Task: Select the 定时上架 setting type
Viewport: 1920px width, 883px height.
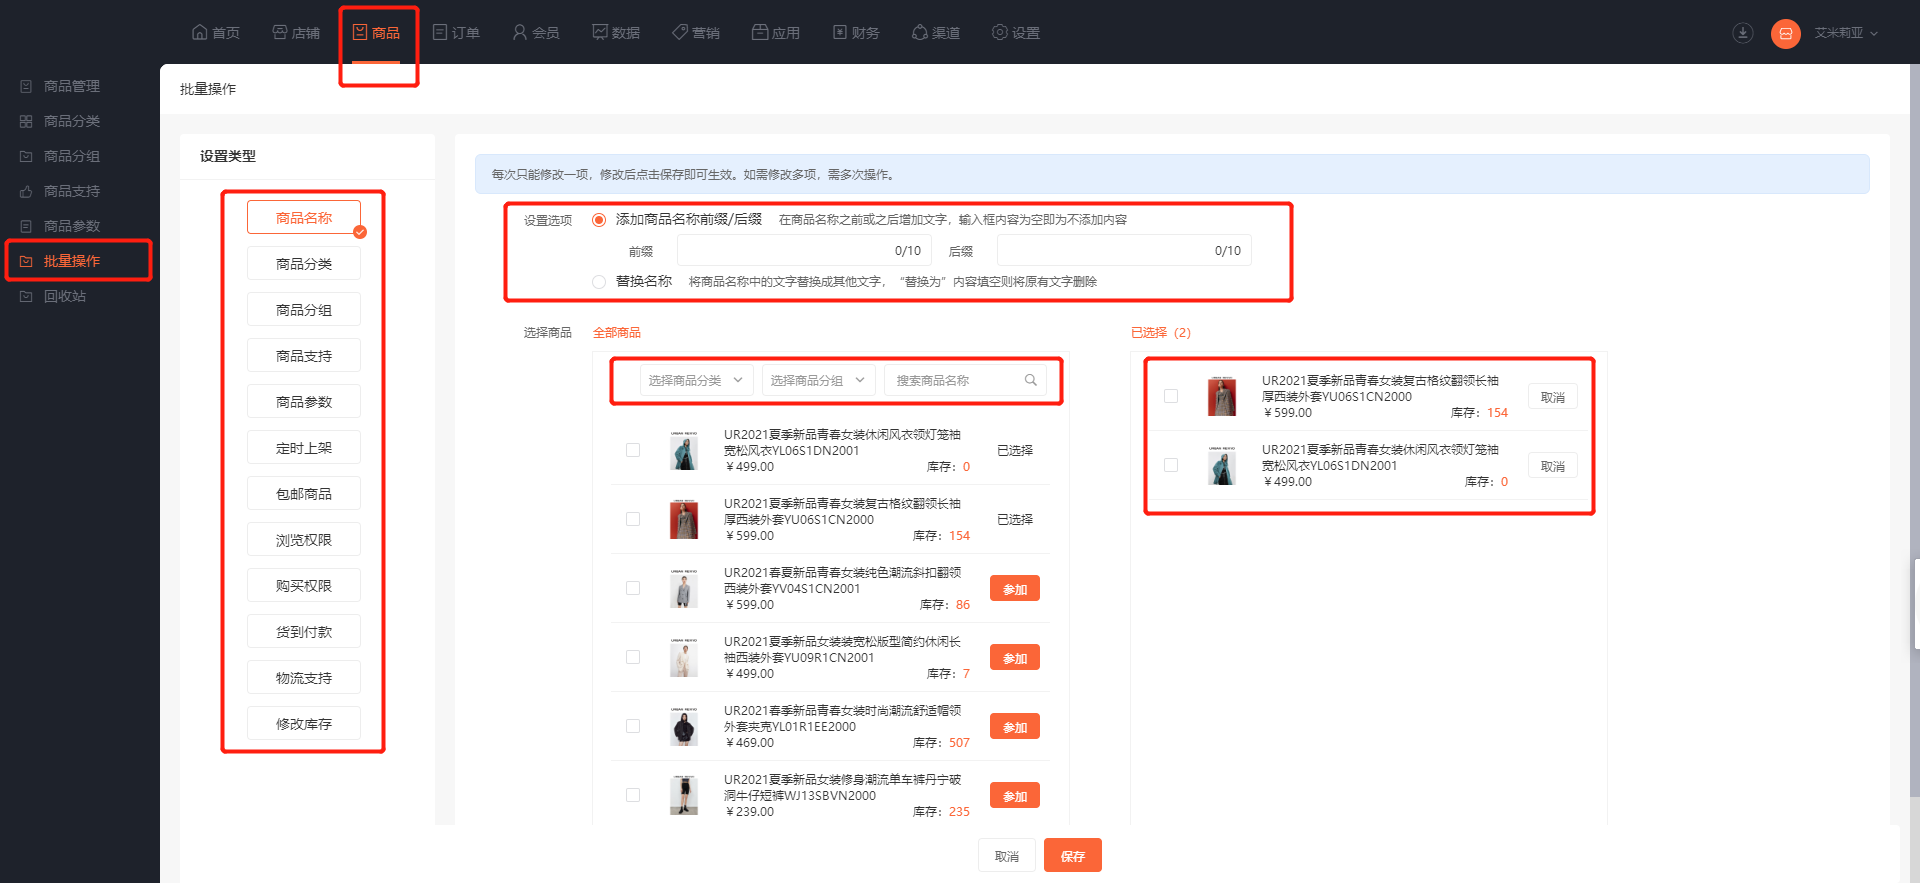Action: click(304, 448)
